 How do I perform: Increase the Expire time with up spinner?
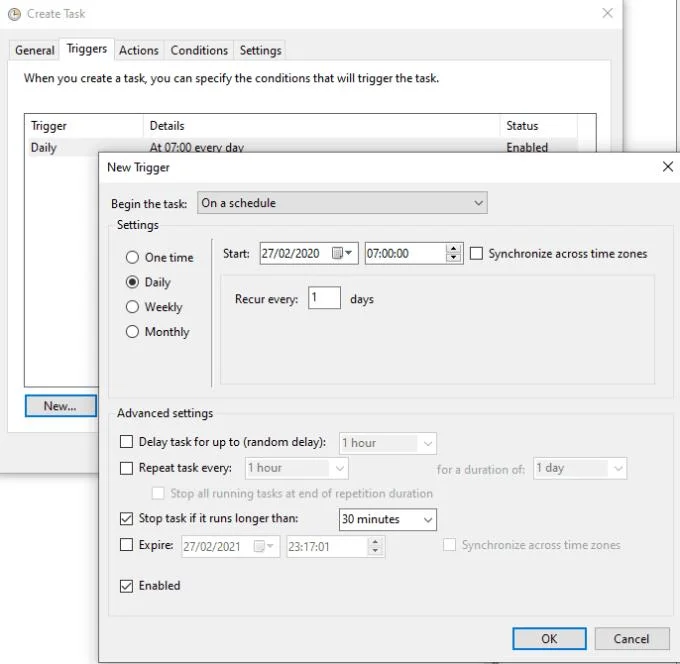coord(375,542)
